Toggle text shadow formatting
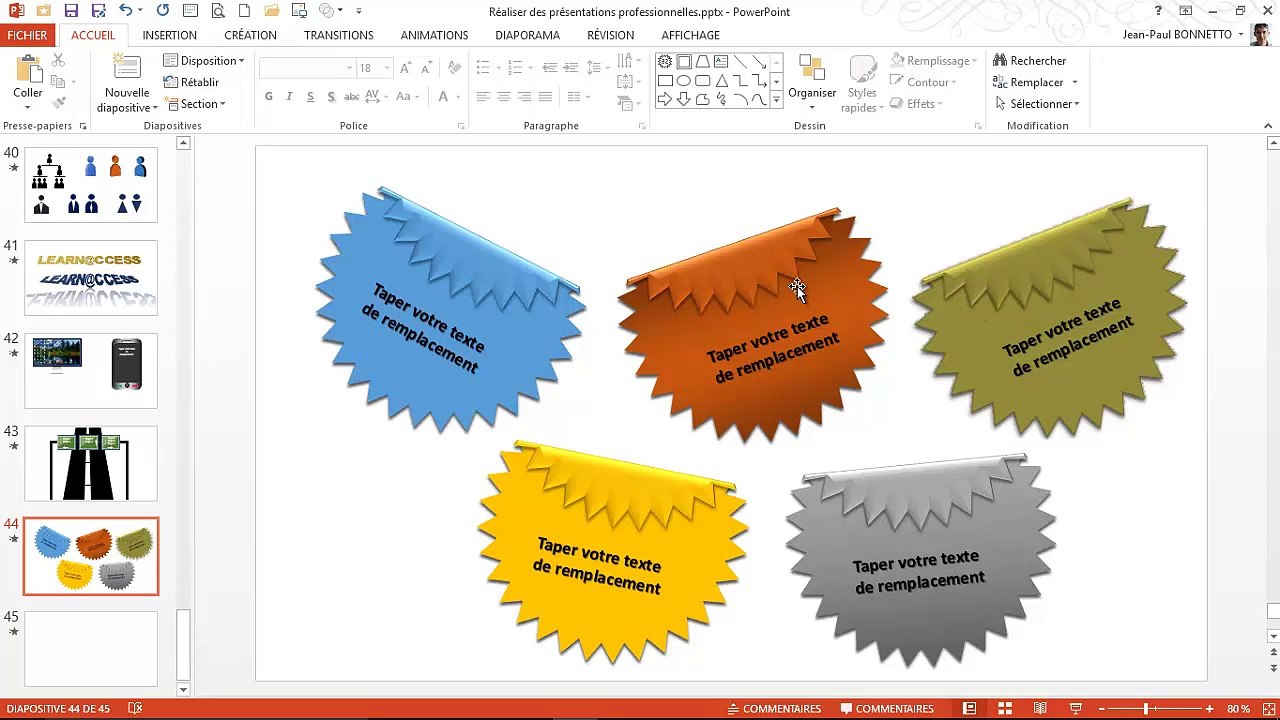The image size is (1280, 720). 331,96
